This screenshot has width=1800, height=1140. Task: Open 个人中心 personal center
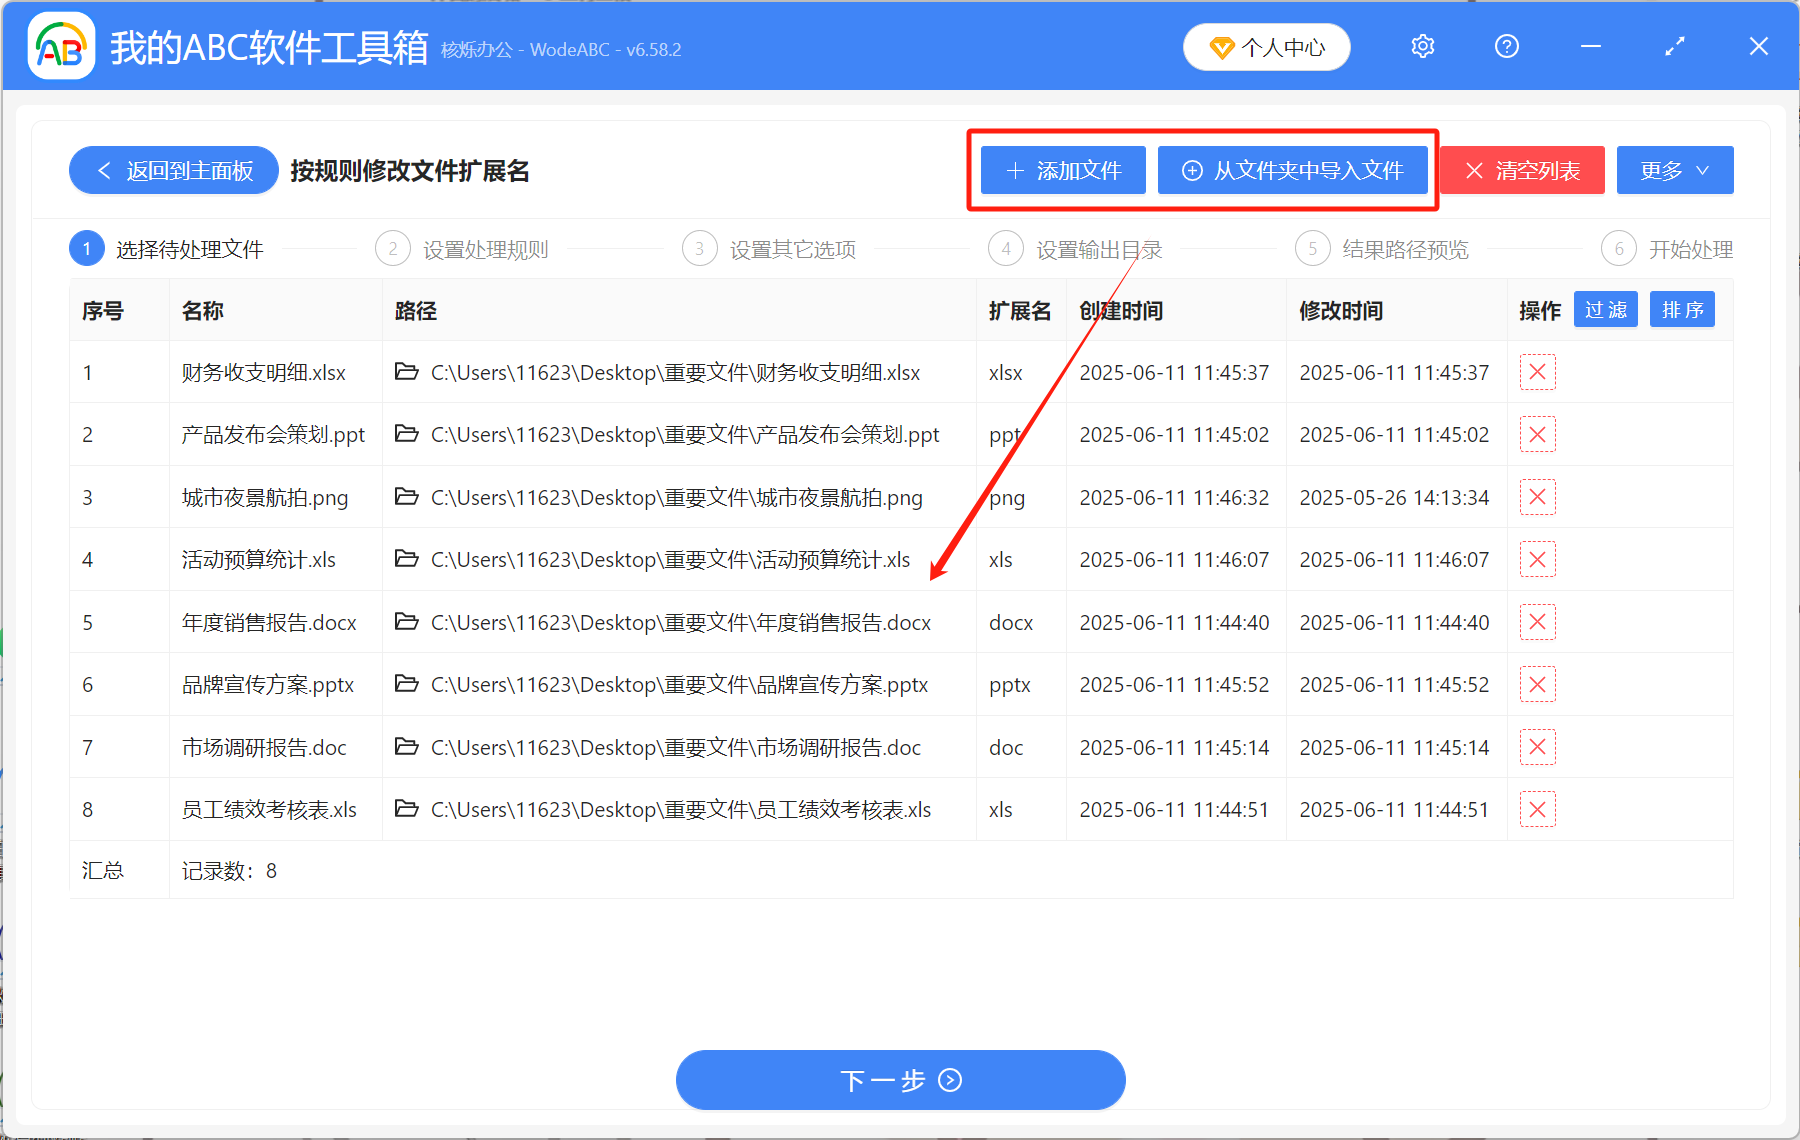[1267, 47]
